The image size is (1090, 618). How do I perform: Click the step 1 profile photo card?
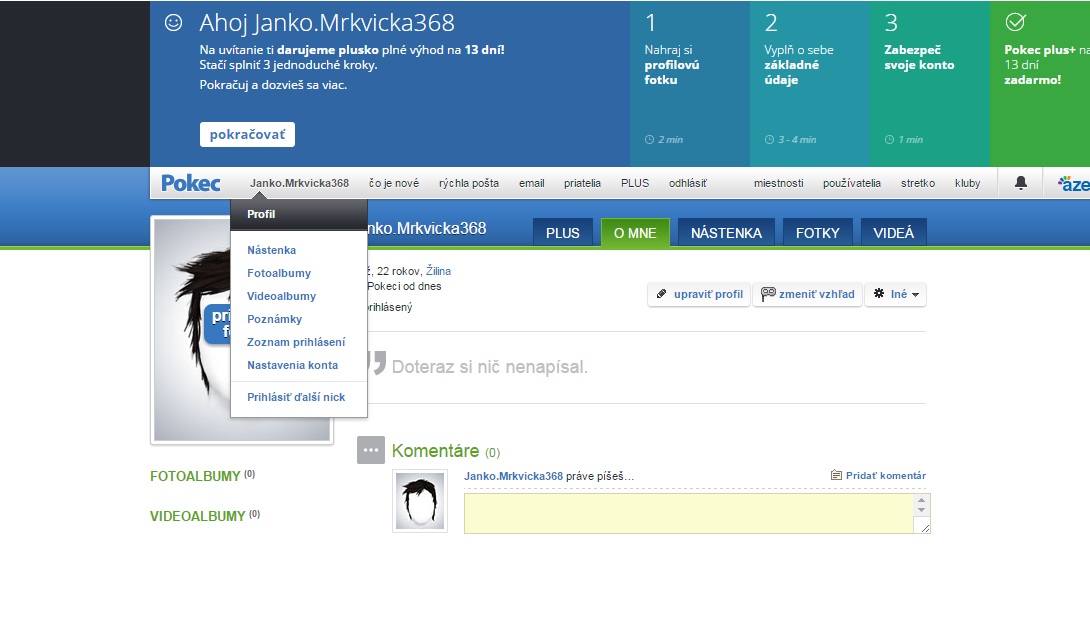690,83
